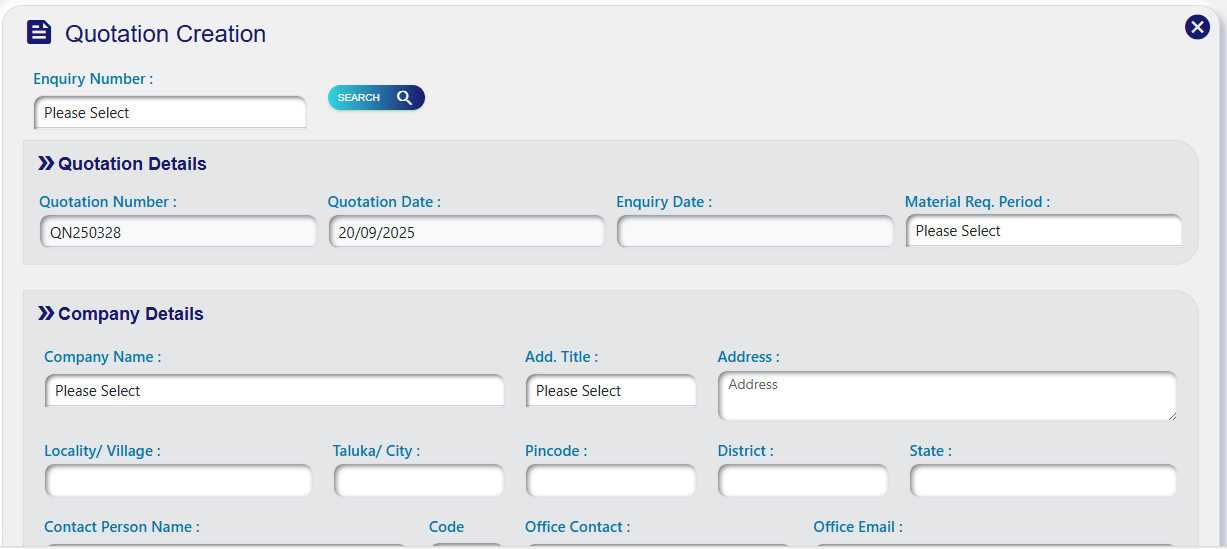
Task: Click the Quotation Details double-chevron icon
Action: (x=46, y=163)
